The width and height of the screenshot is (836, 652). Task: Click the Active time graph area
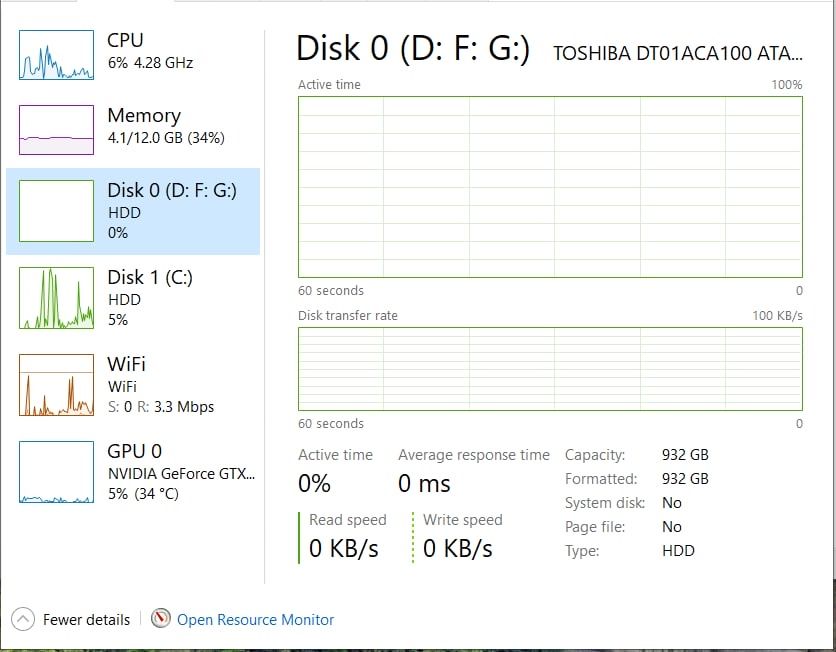[550, 187]
